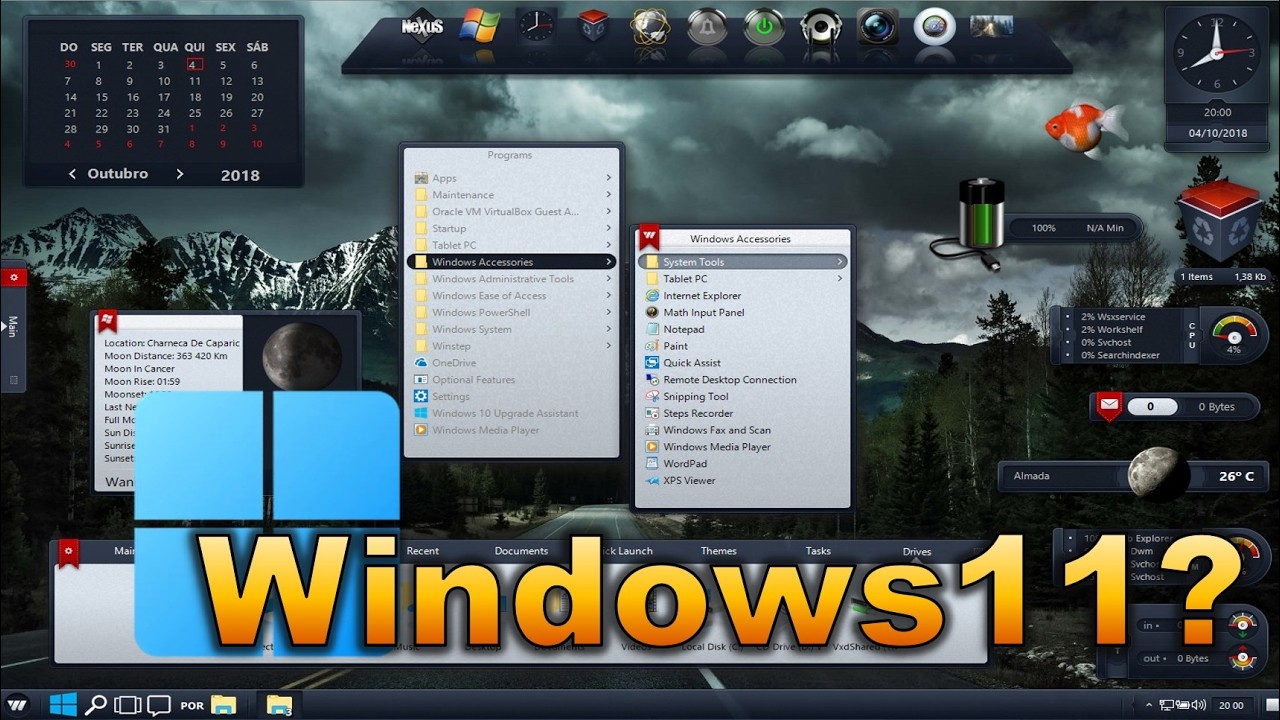Open taskbar Search magnifier
This screenshot has height=720, width=1280.
tap(95, 704)
